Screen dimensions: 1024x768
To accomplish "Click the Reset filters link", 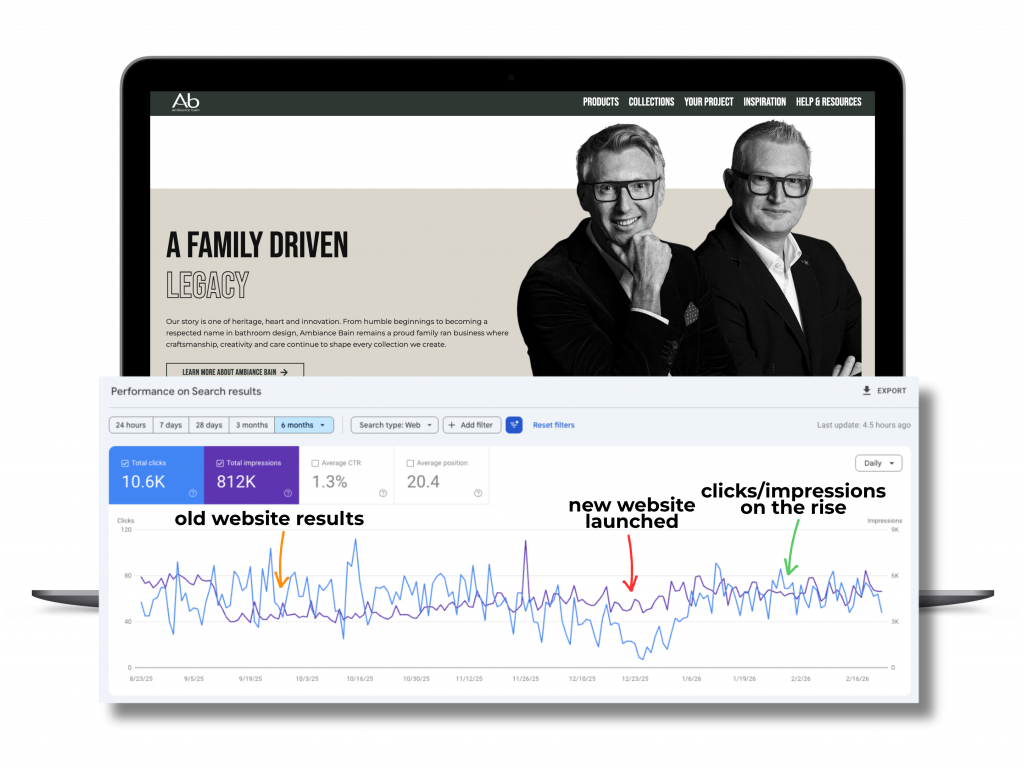I will click(553, 425).
